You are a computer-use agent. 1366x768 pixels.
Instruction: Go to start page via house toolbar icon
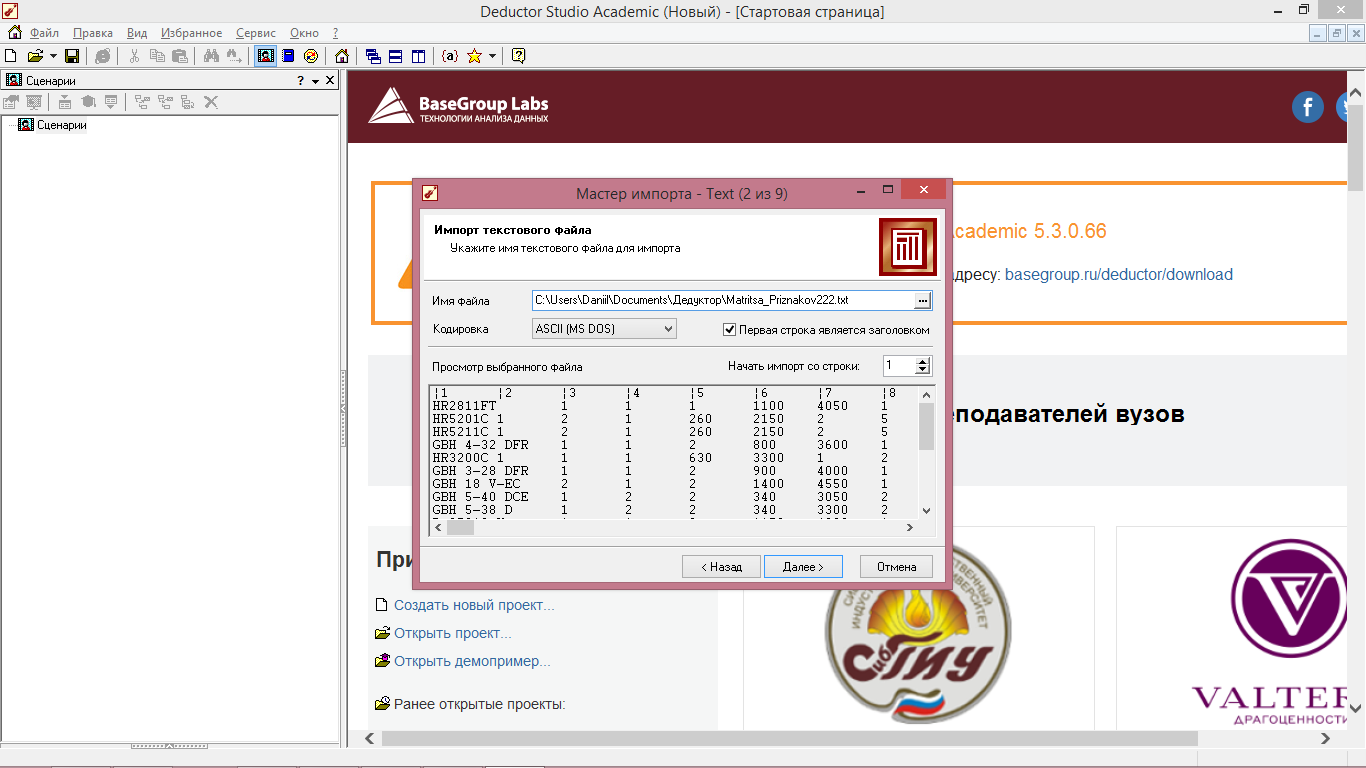tap(342, 56)
